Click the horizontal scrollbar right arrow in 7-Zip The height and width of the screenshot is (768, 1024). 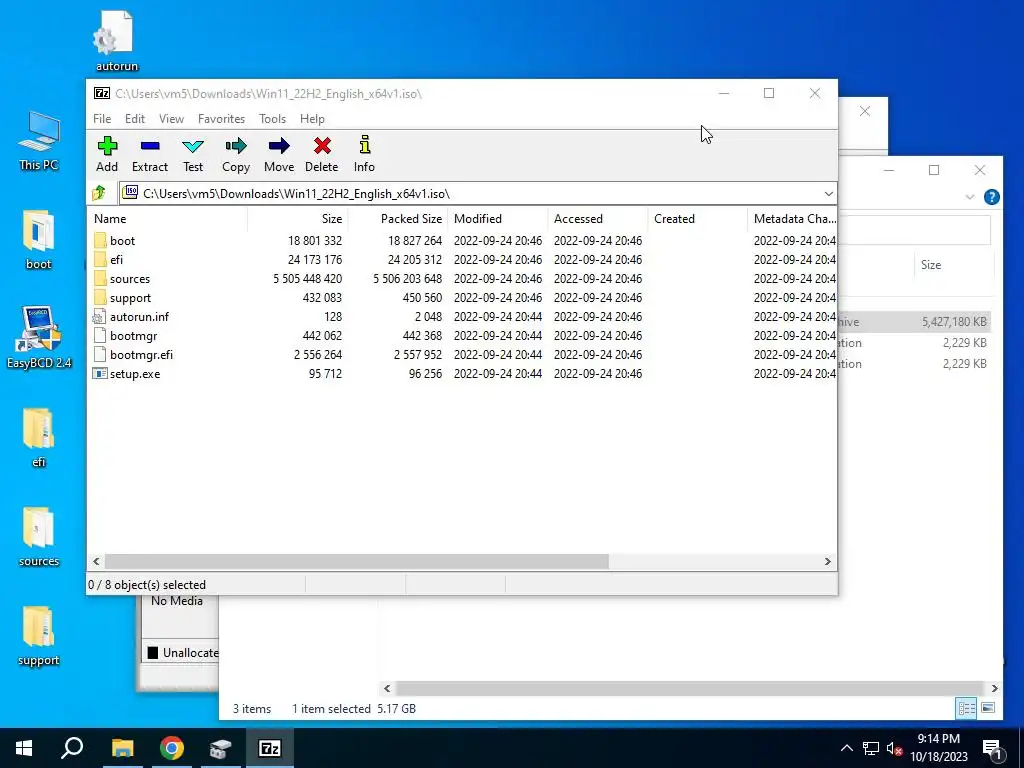pos(827,562)
